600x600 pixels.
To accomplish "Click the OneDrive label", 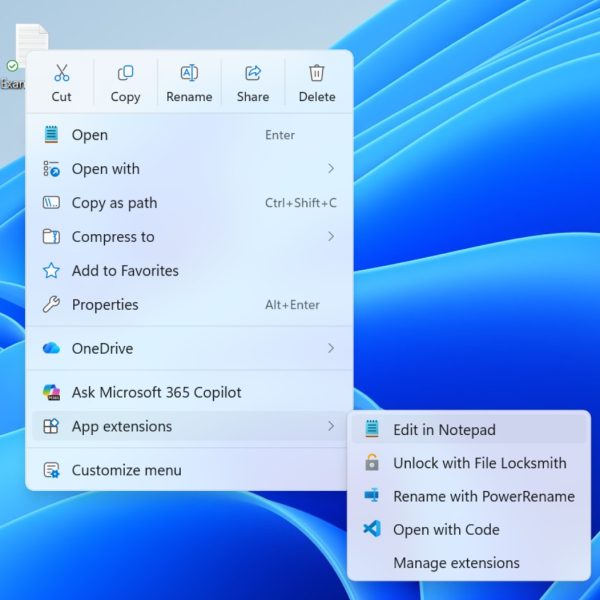I will [103, 348].
